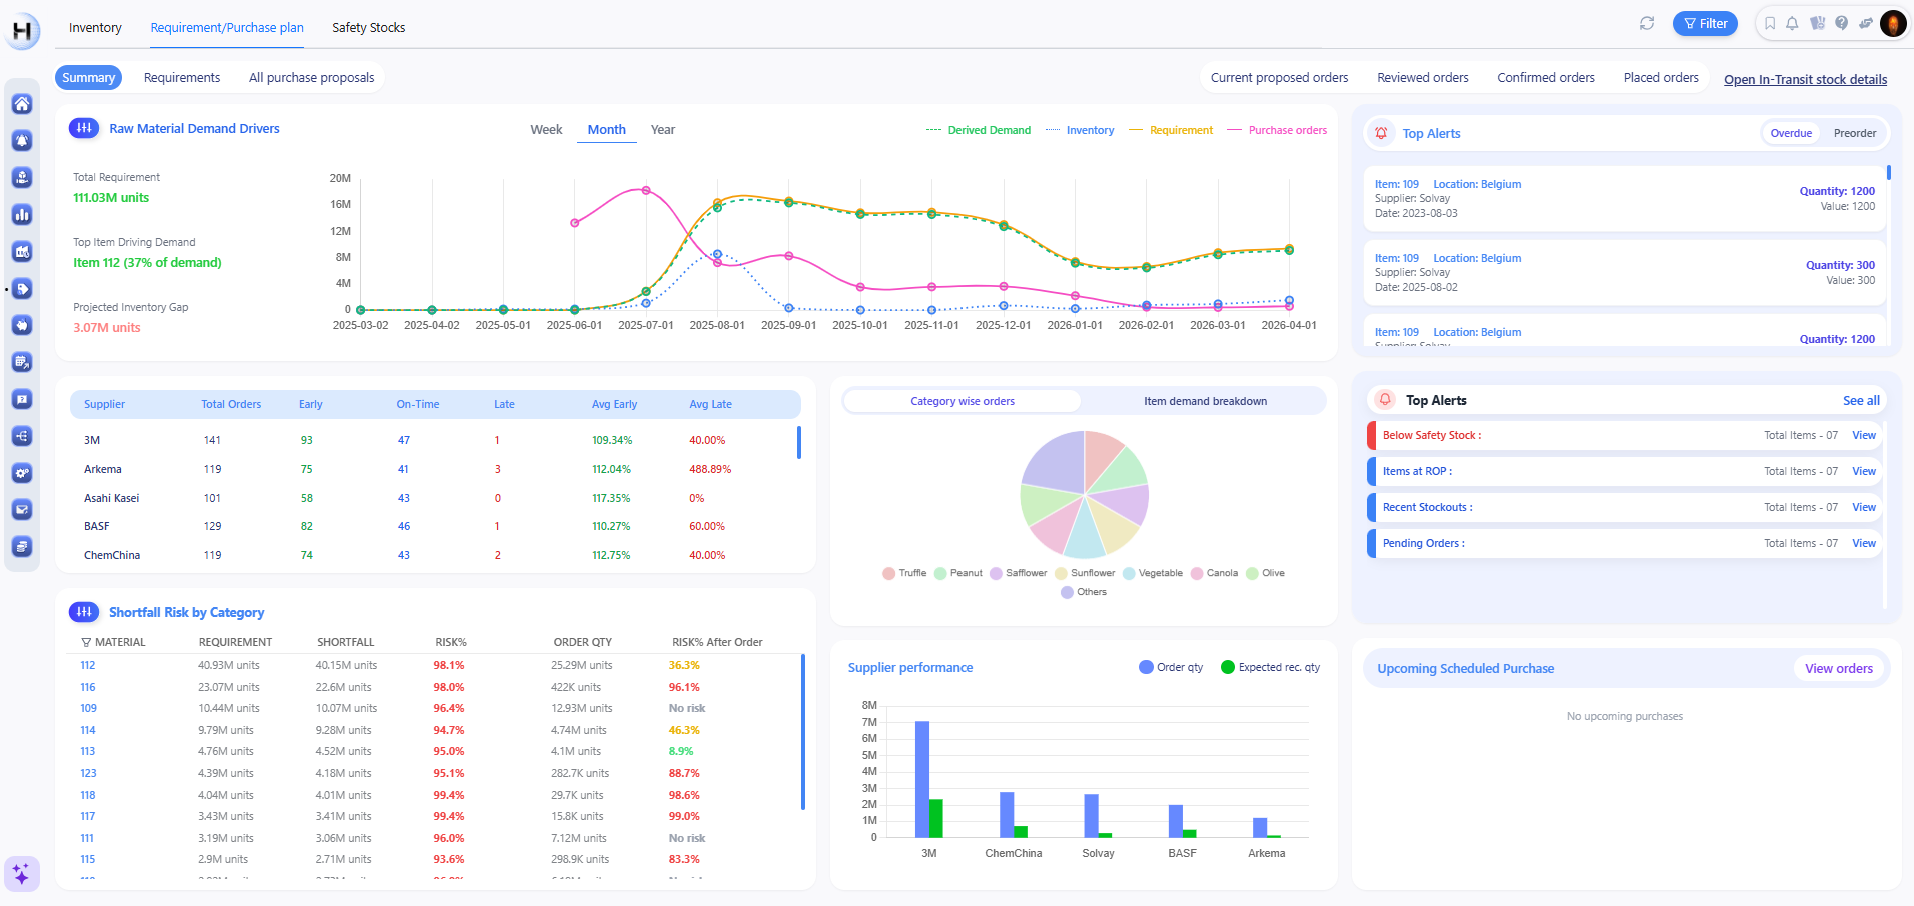1914x906 pixels.
Task: Switch Top Alerts to Preorder
Action: [1854, 134]
